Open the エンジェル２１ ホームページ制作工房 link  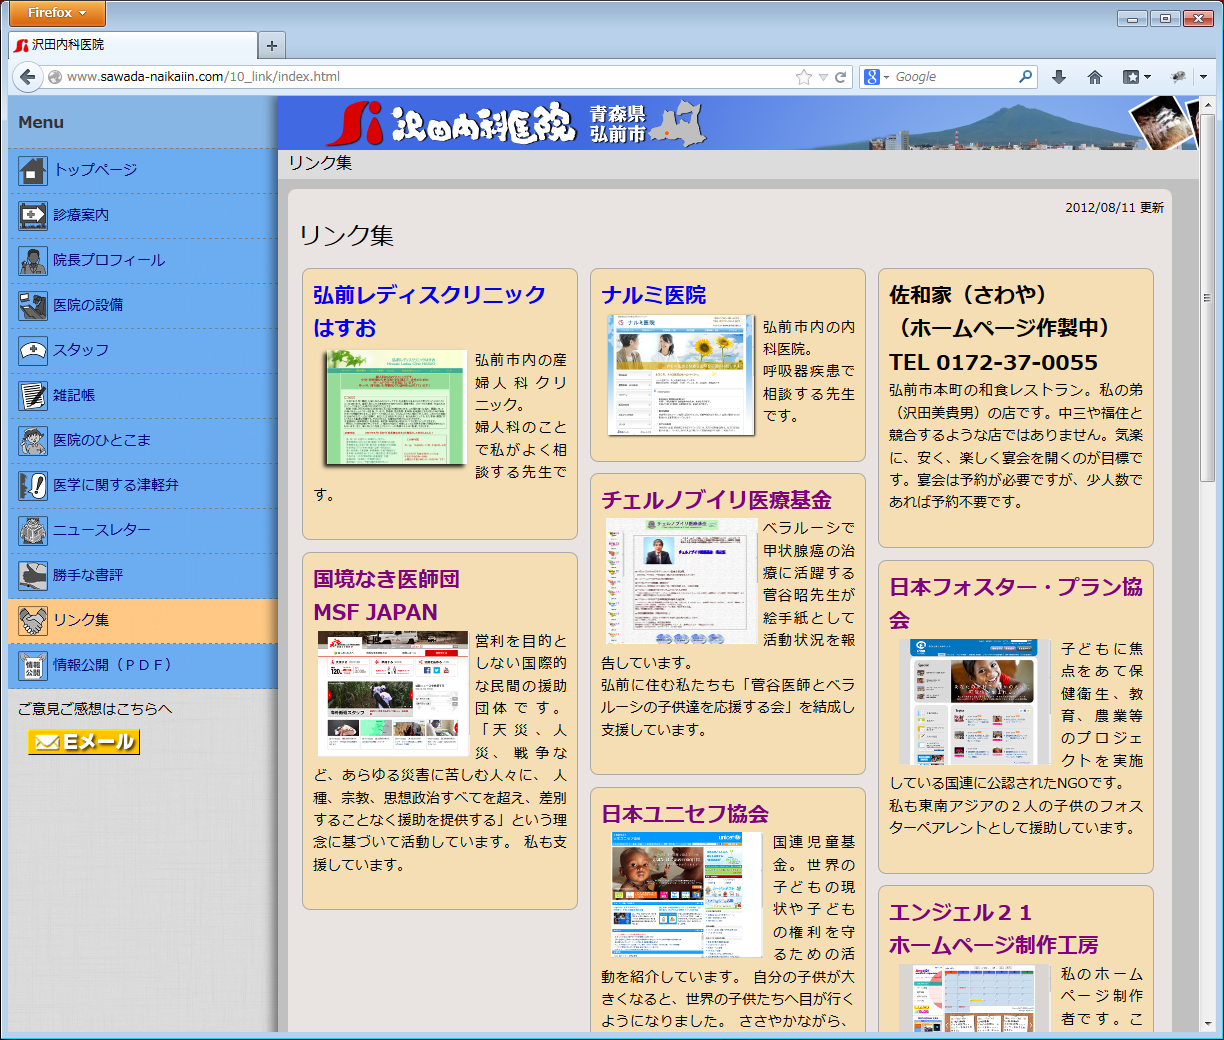point(994,928)
